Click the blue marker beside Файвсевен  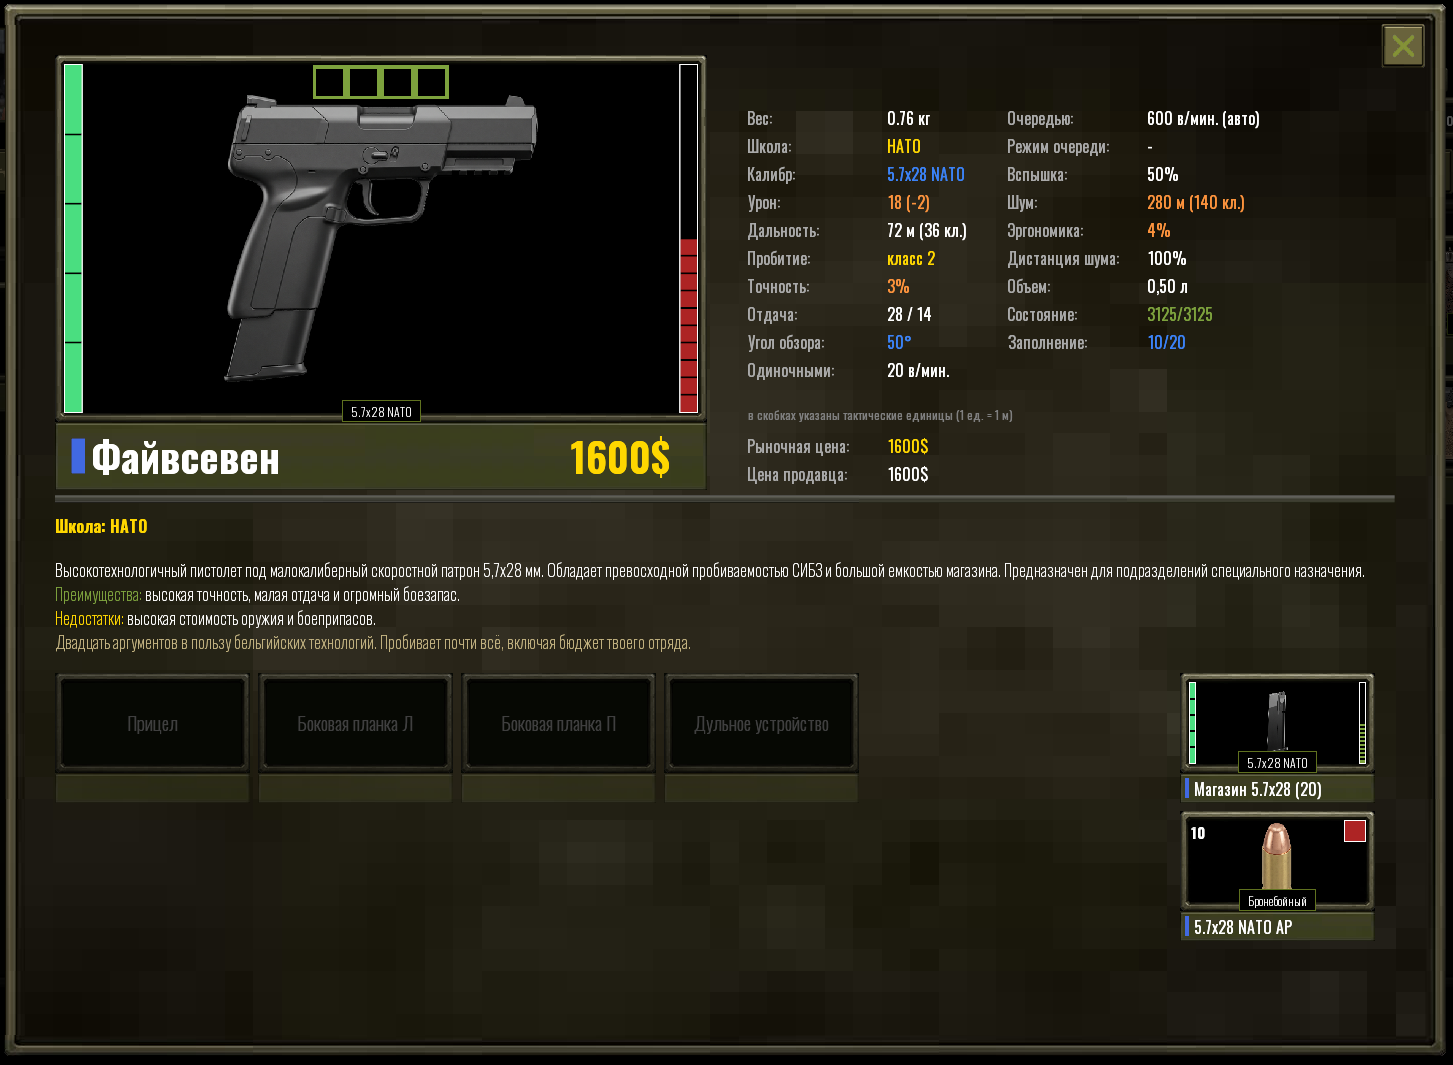click(78, 456)
